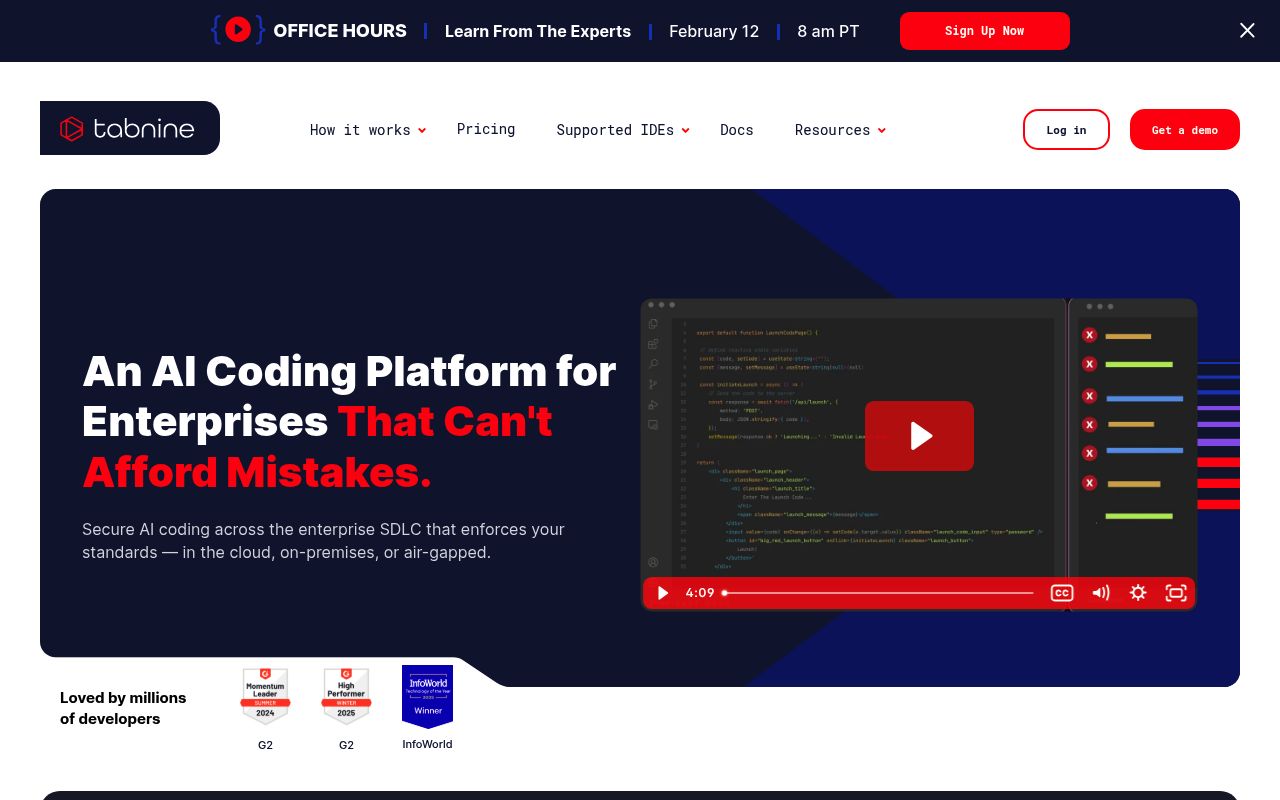Image resolution: width=1280 pixels, height=800 pixels.
Task: Go to the Pricing page
Action: [x=486, y=129]
